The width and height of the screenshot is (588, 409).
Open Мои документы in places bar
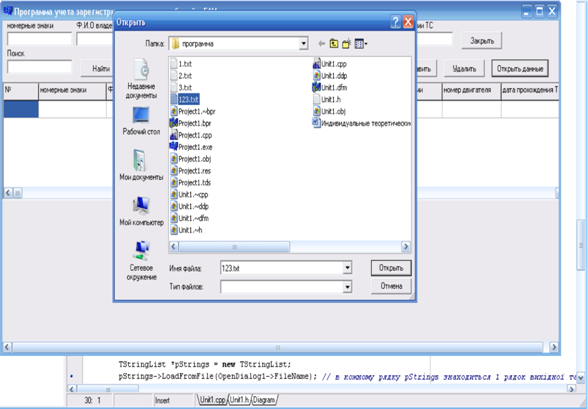[141, 165]
